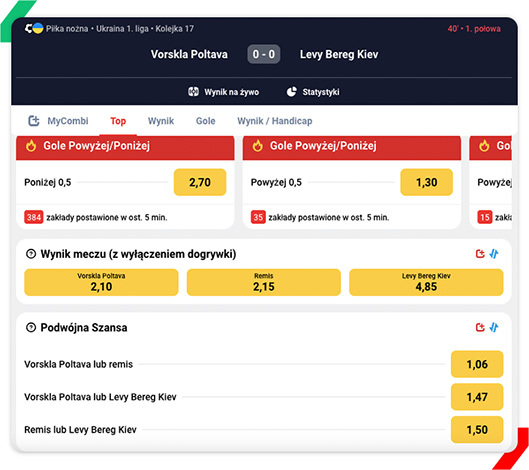Open the Statystyki link
The image size is (529, 470).
coord(313,92)
